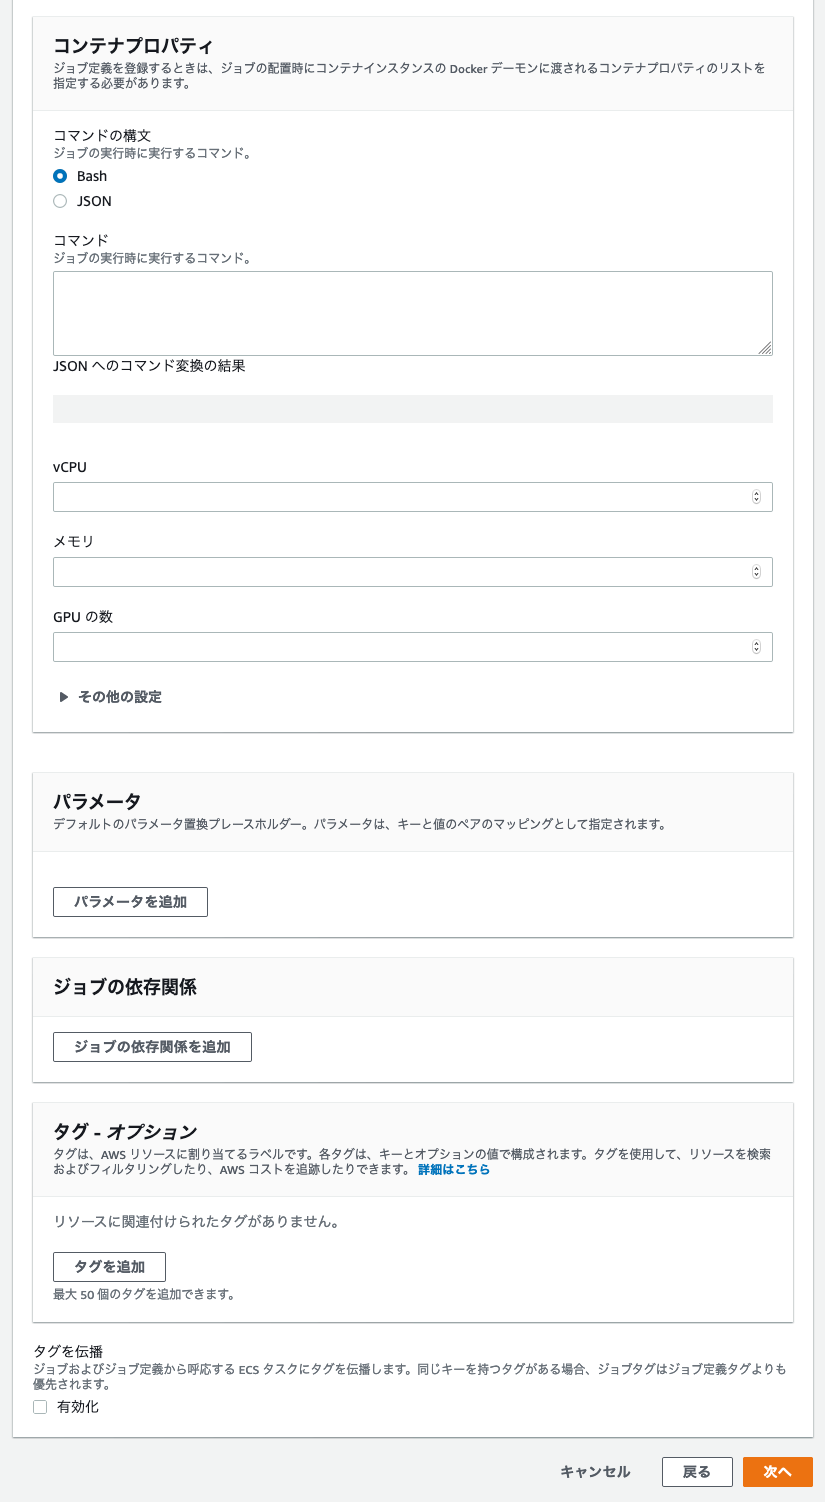Click the メモリ number input field

(x=413, y=572)
